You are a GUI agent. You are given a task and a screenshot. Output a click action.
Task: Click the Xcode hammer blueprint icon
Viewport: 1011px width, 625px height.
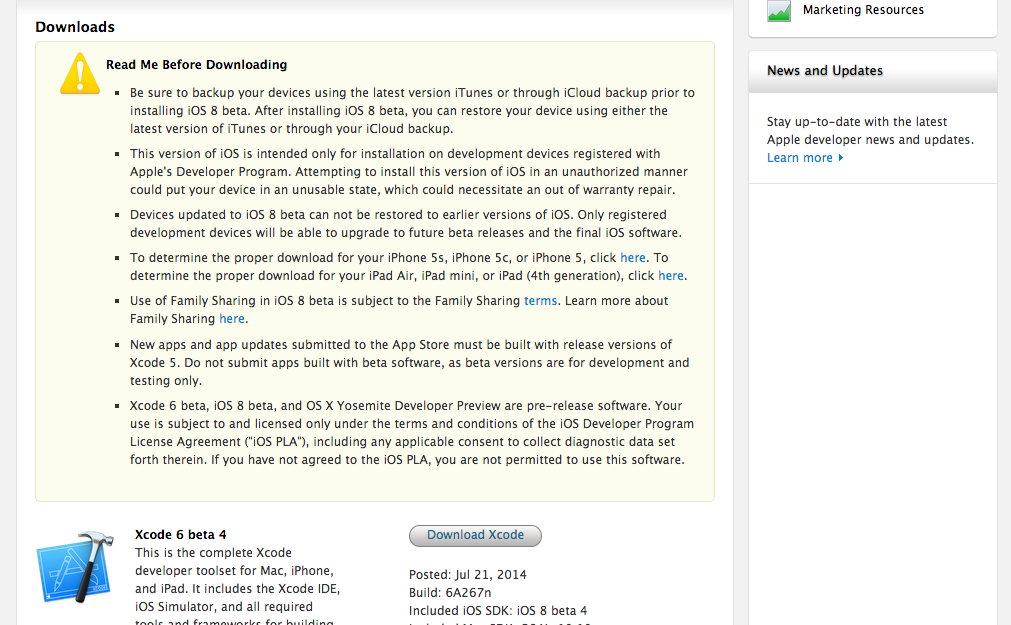pos(72,568)
